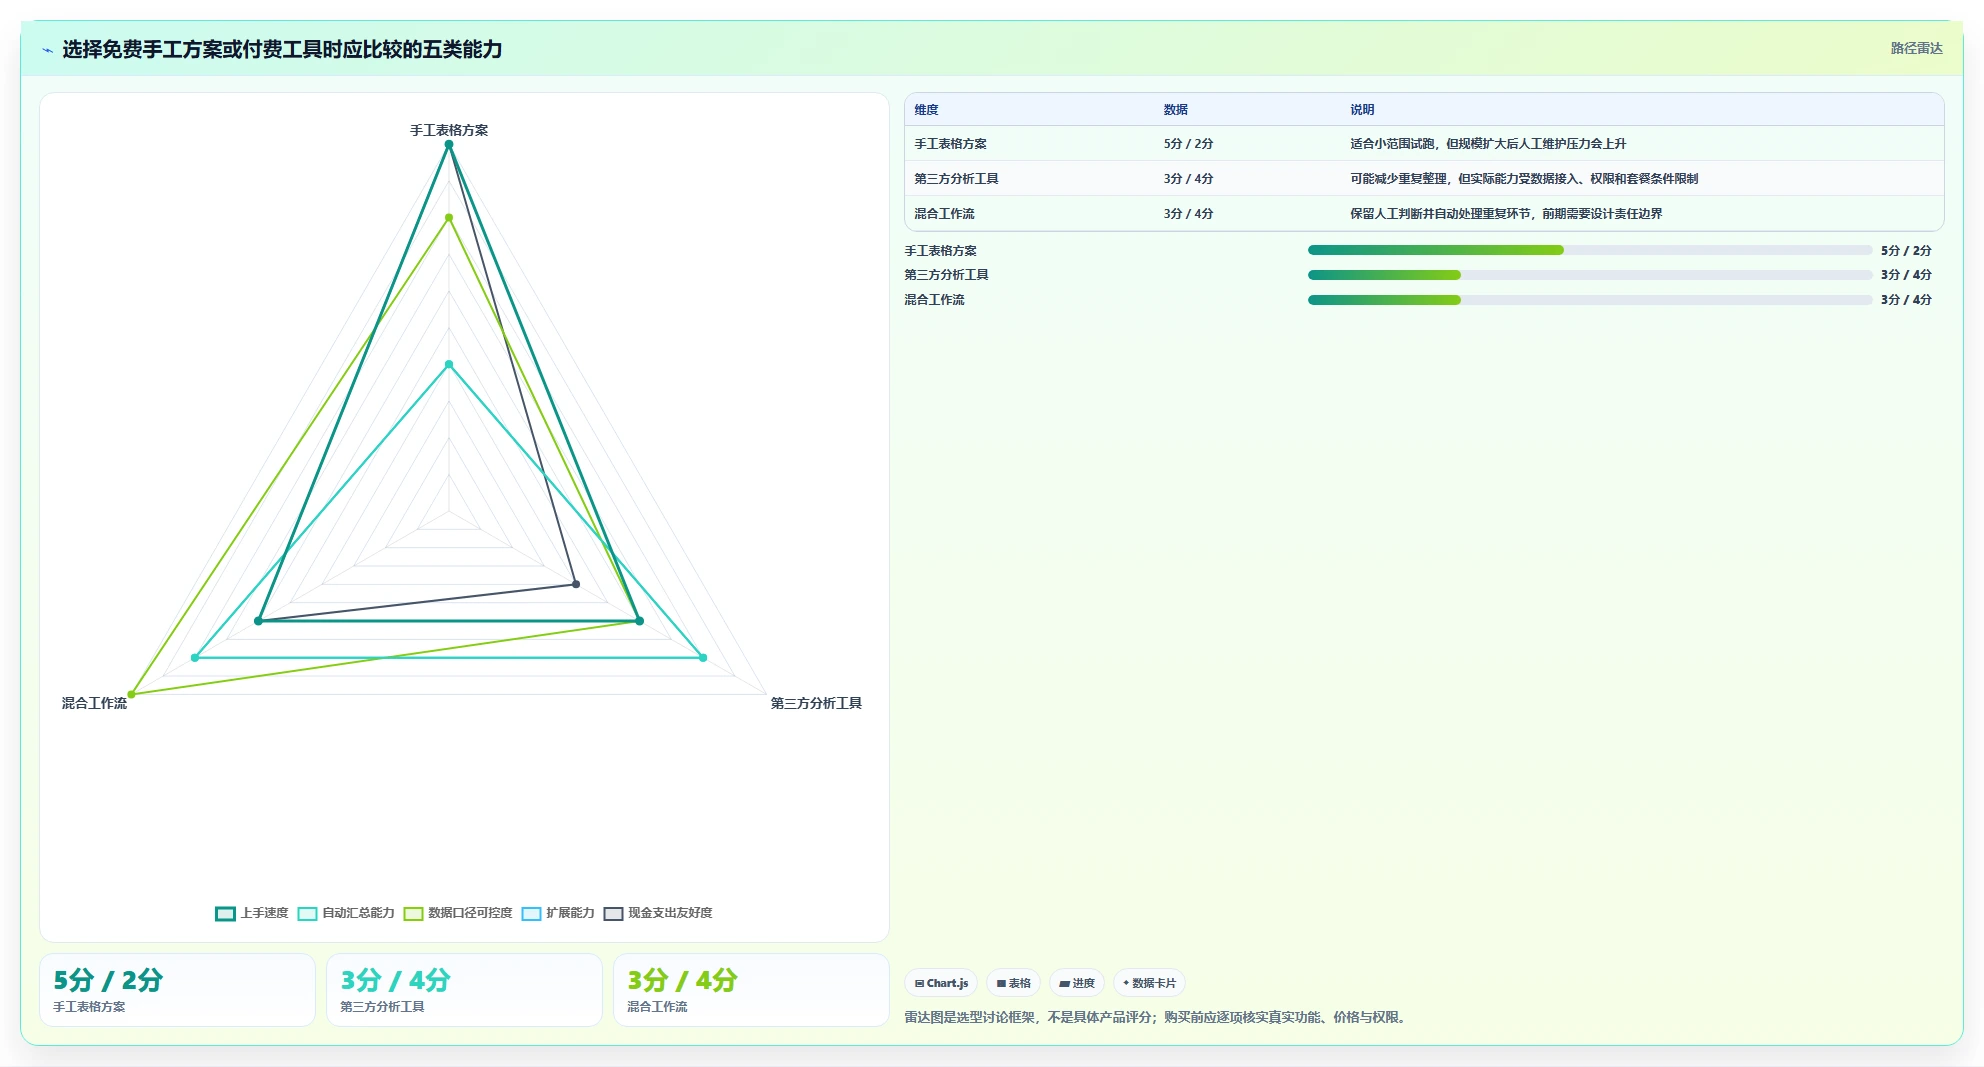This screenshot has width=1984, height=1067.
Task: Click the 路径雷达 label in header
Action: coord(1916,48)
